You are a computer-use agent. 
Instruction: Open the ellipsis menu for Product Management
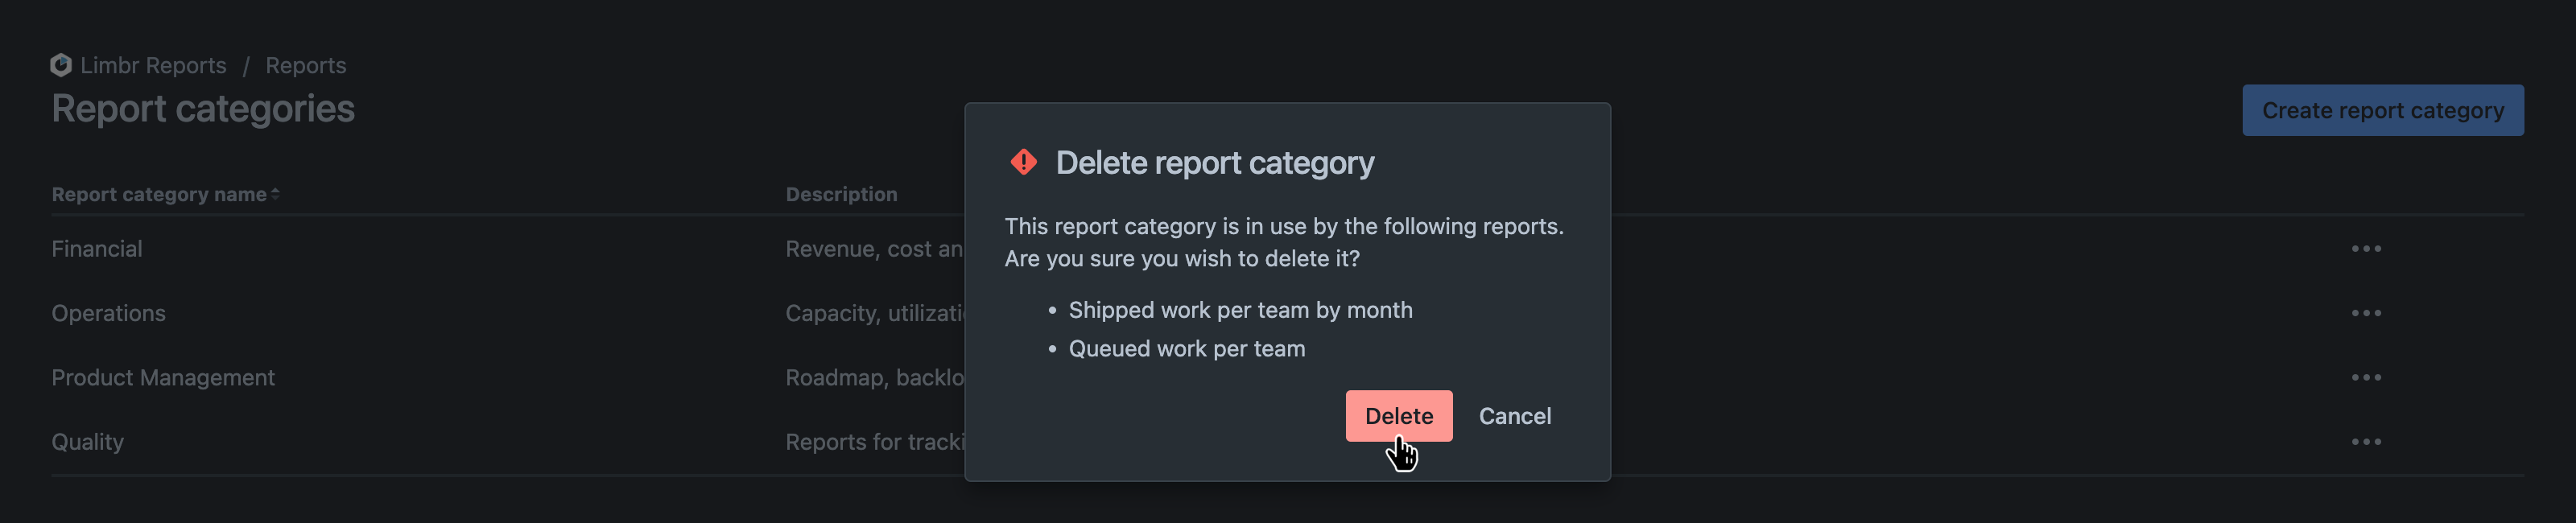[x=2367, y=377]
